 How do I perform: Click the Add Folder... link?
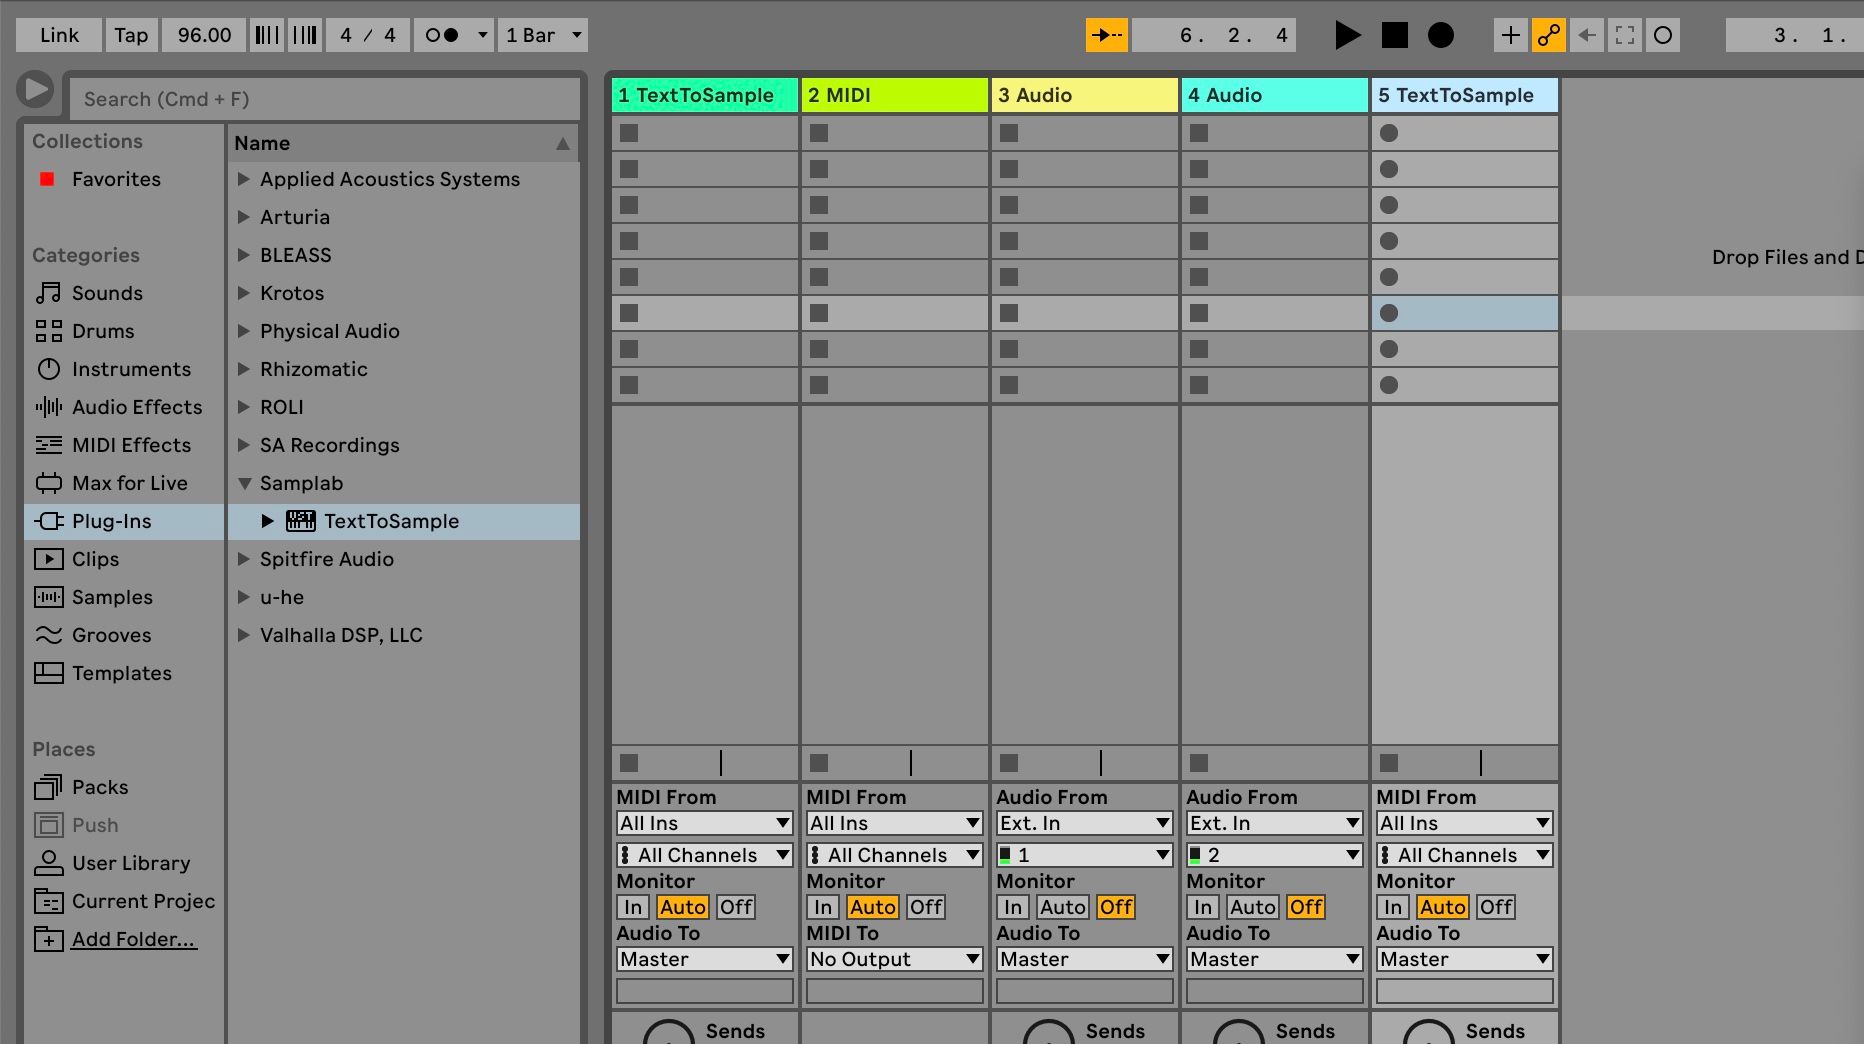coord(134,939)
